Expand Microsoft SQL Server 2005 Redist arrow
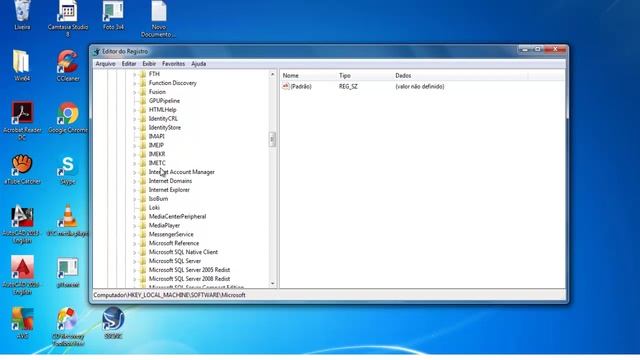 (x=135, y=270)
